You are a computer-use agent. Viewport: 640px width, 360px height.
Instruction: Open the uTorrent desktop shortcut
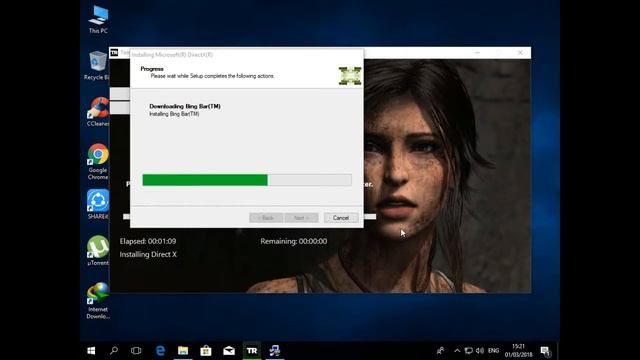point(98,251)
